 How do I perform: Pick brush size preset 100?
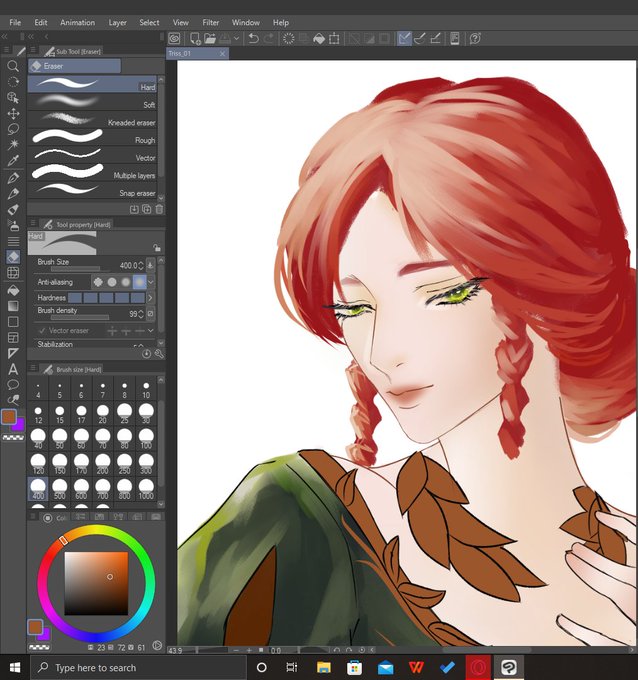146,438
